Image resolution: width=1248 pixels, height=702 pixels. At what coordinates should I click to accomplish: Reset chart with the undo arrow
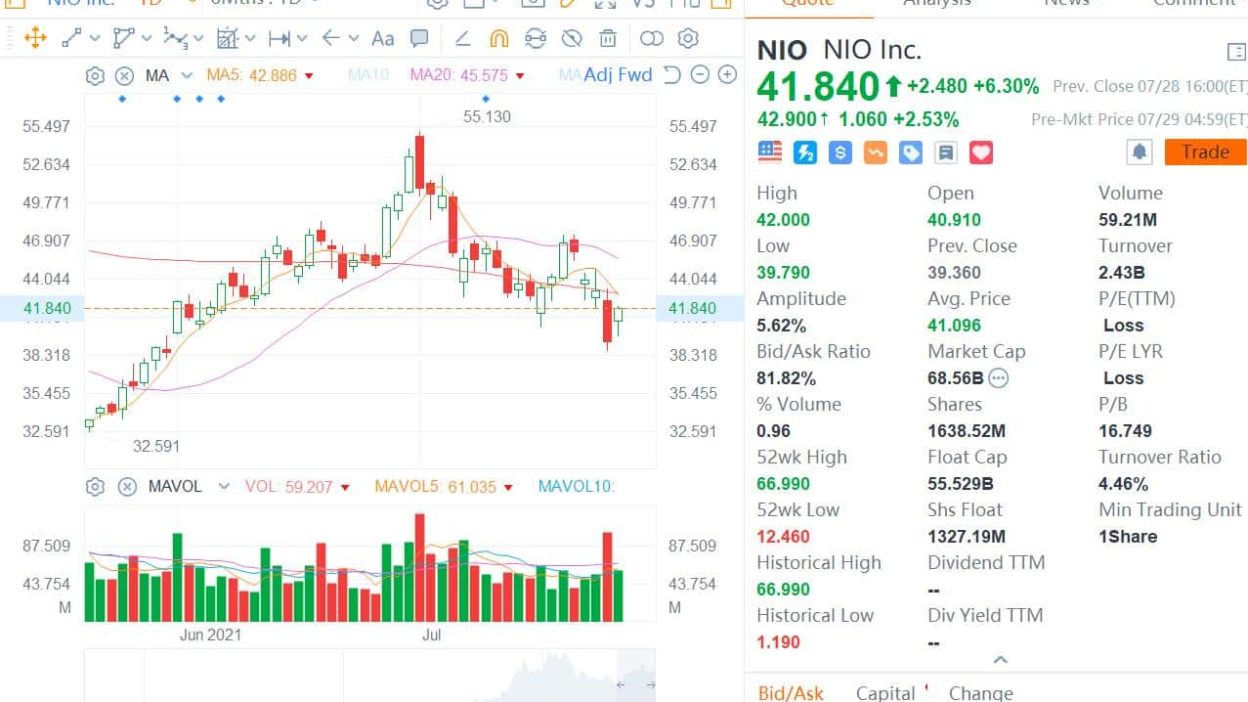coord(672,74)
